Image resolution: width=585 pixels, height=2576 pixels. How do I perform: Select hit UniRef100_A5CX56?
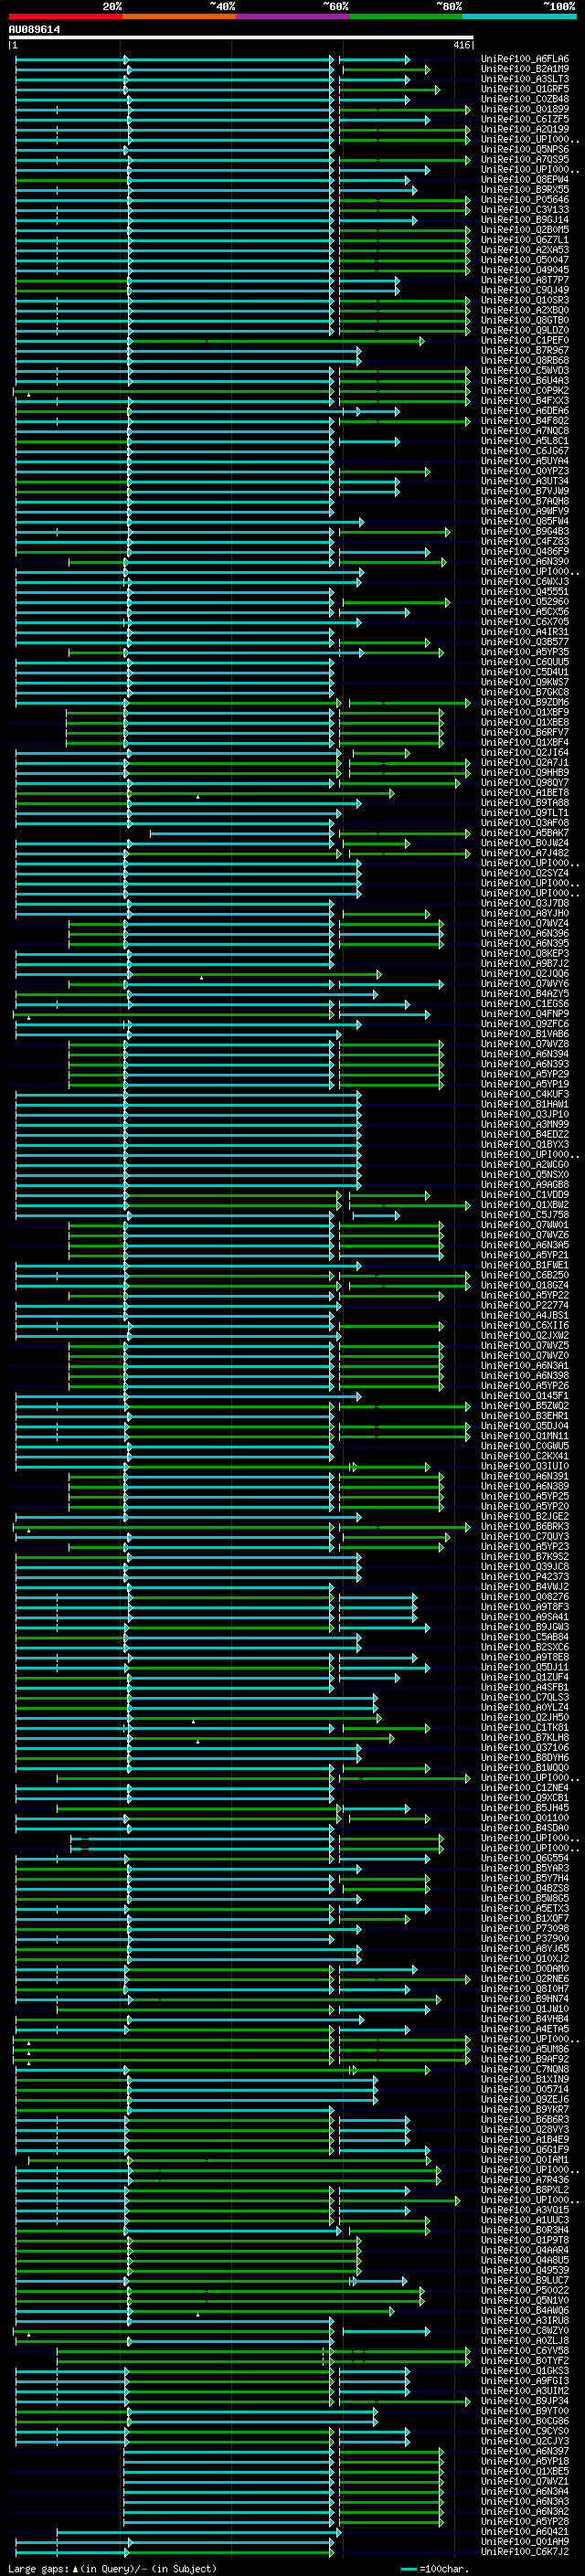click(525, 612)
